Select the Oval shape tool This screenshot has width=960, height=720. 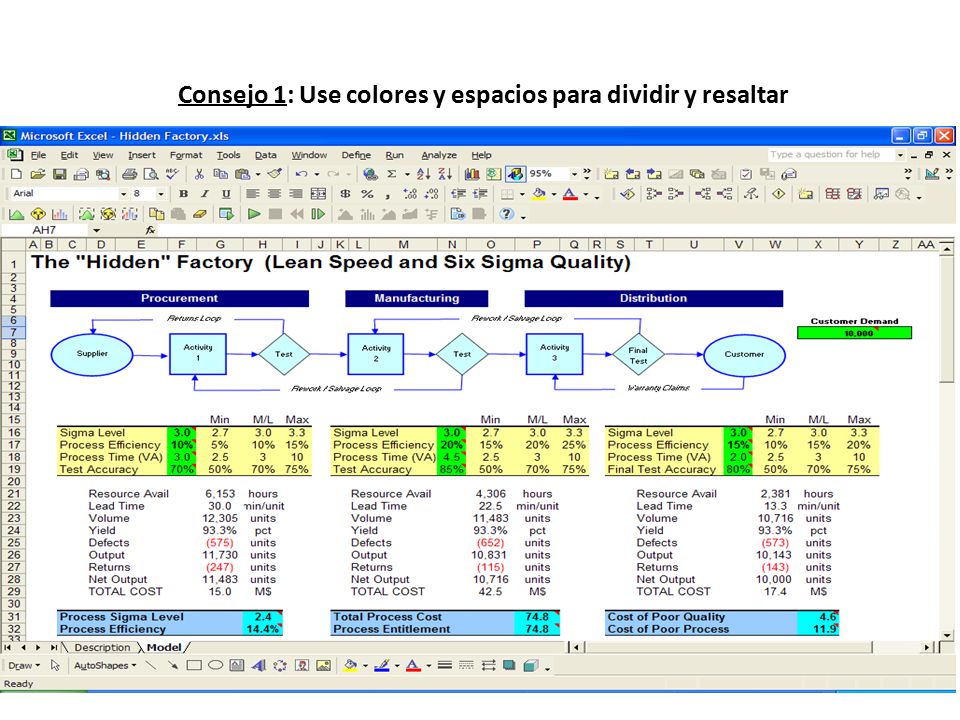(216, 666)
